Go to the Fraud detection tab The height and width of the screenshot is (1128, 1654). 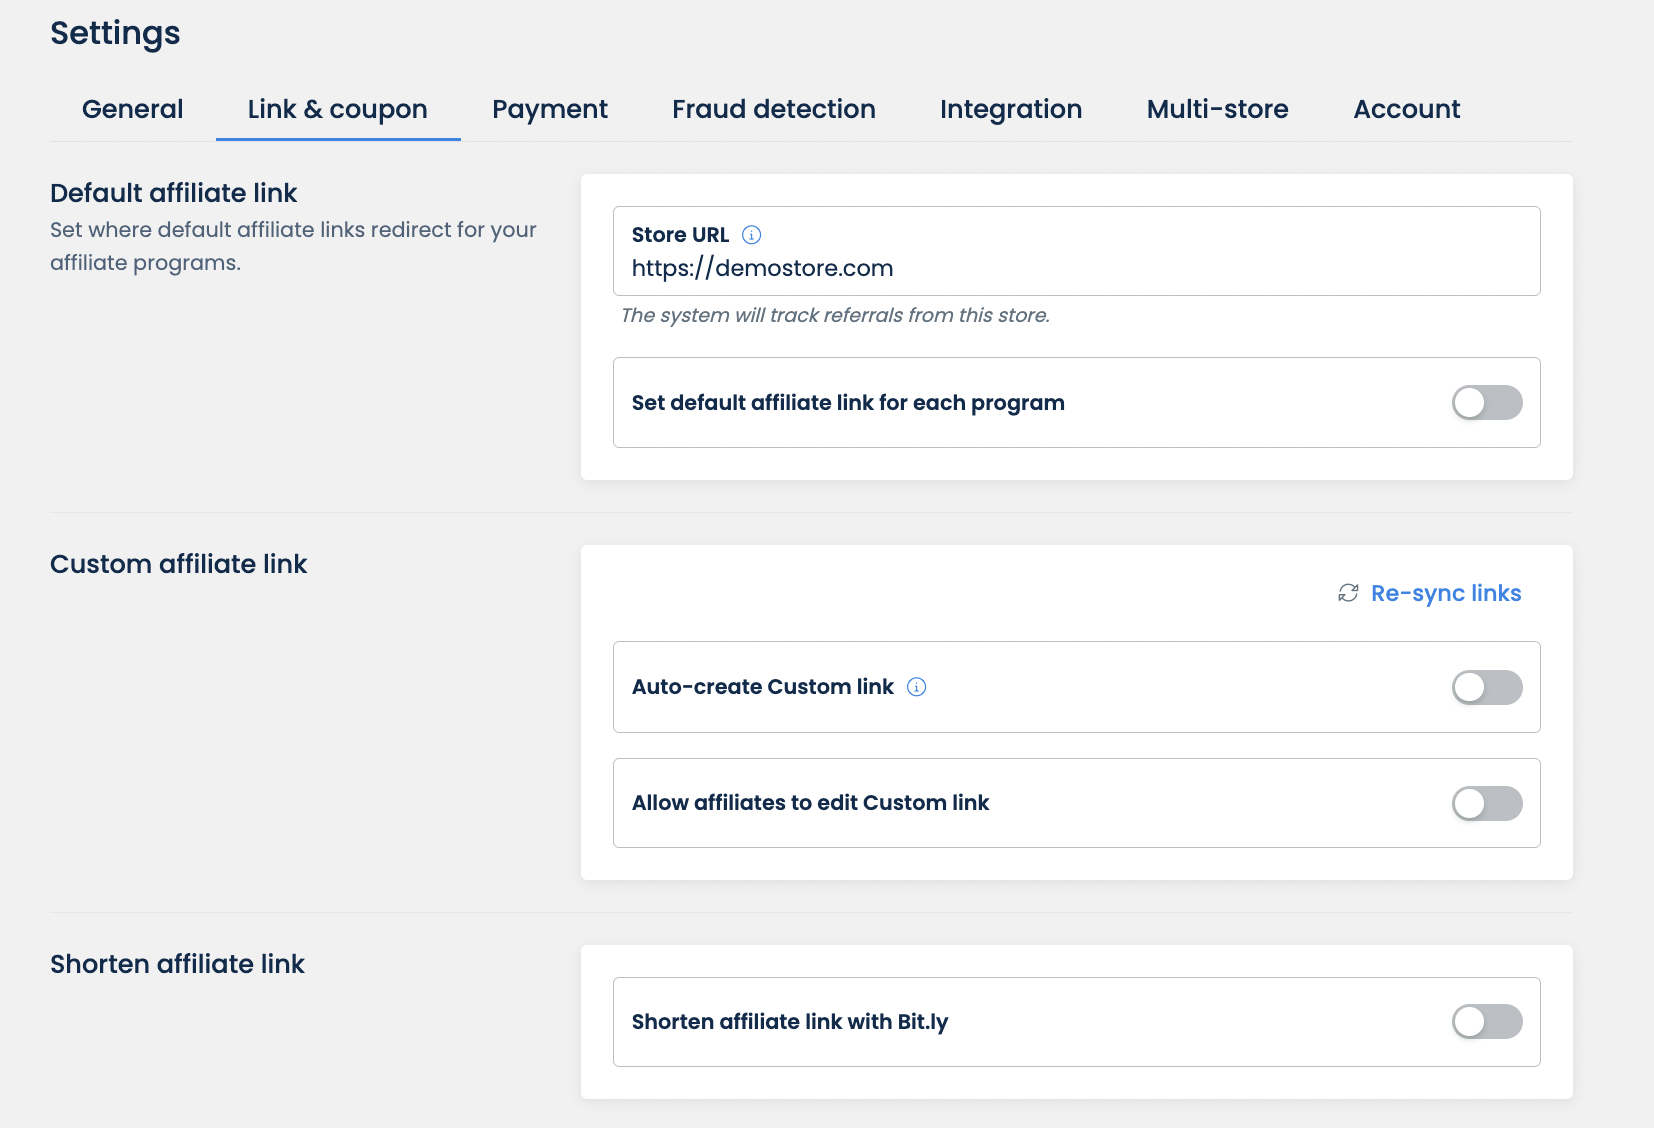(773, 109)
